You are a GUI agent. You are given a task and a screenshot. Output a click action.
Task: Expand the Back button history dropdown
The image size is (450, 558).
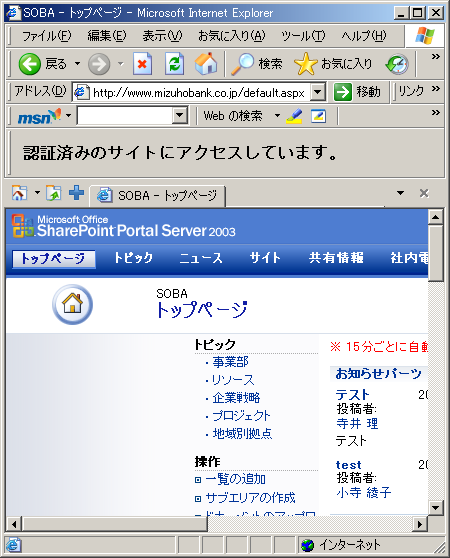pyautogui.click(x=77, y=64)
